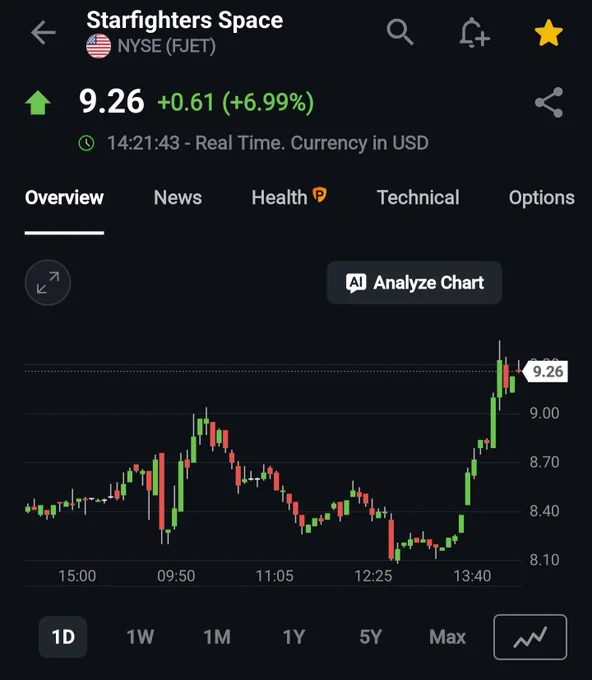This screenshot has width=592, height=680.
Task: Click the Analyze Chart AI button
Action: [415, 283]
